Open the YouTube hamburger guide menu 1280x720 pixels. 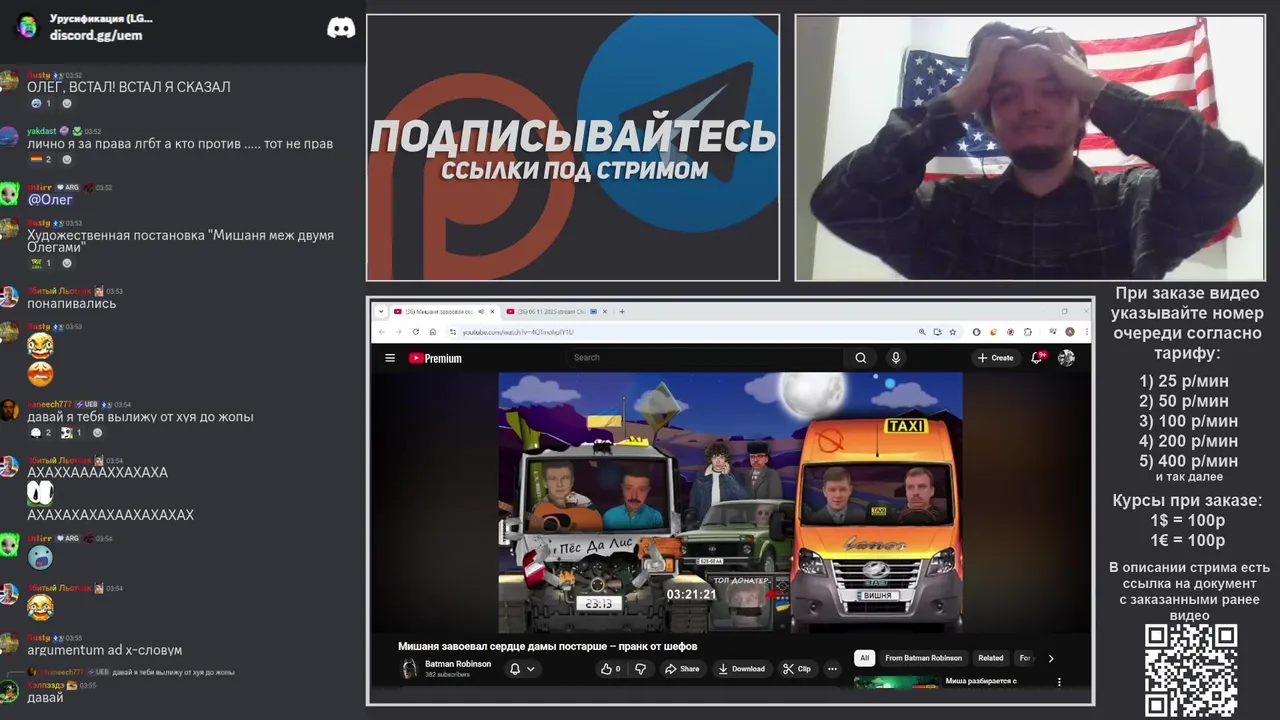[x=390, y=358]
